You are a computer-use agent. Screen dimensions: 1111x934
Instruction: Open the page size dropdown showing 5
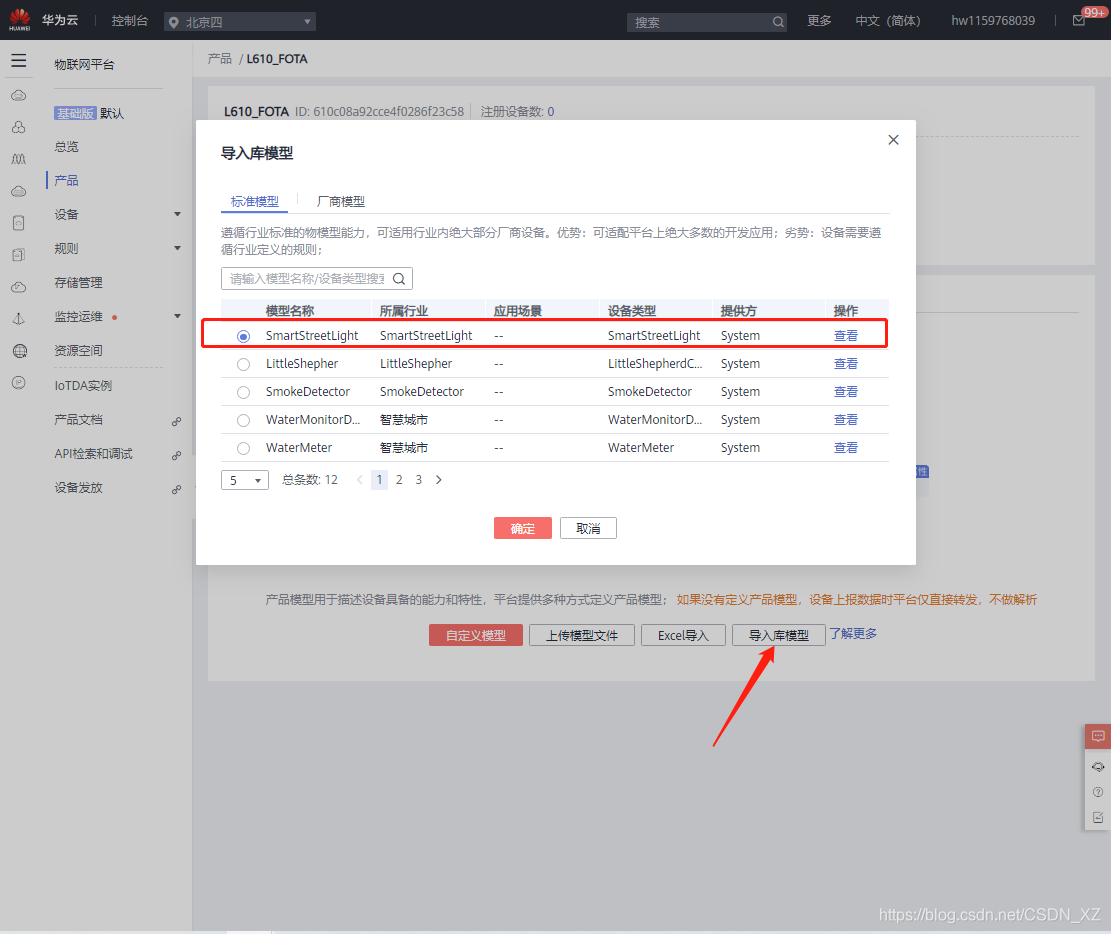pos(244,480)
